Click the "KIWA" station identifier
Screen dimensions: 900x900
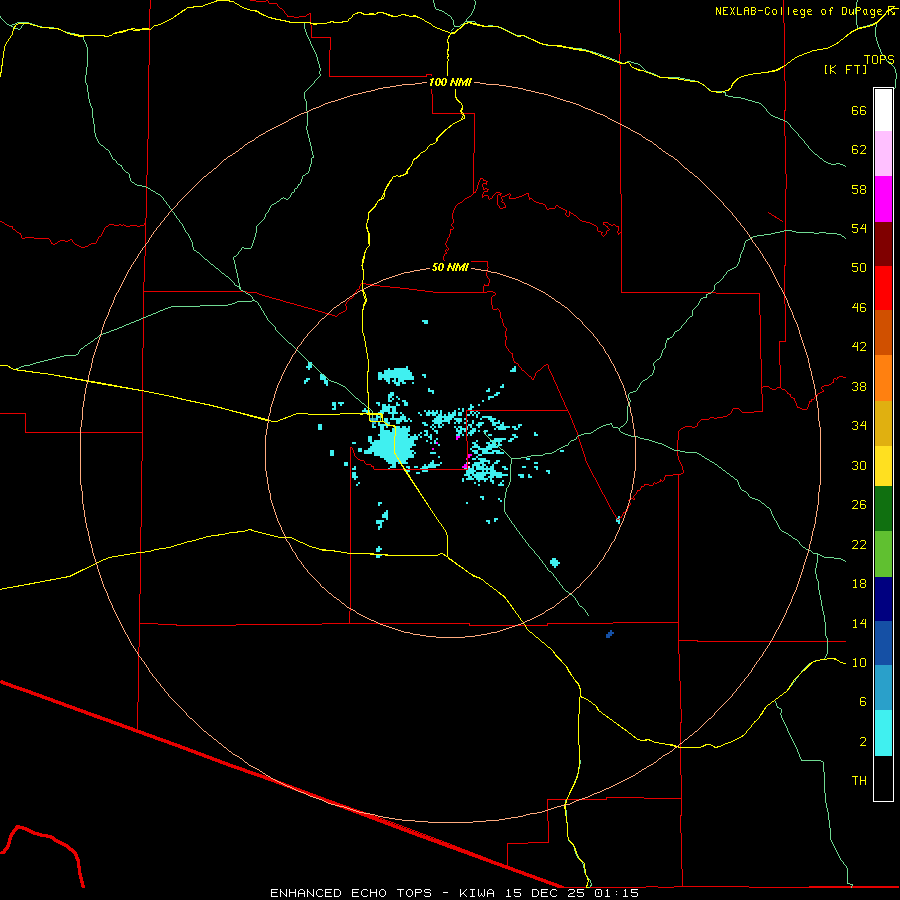476,893
